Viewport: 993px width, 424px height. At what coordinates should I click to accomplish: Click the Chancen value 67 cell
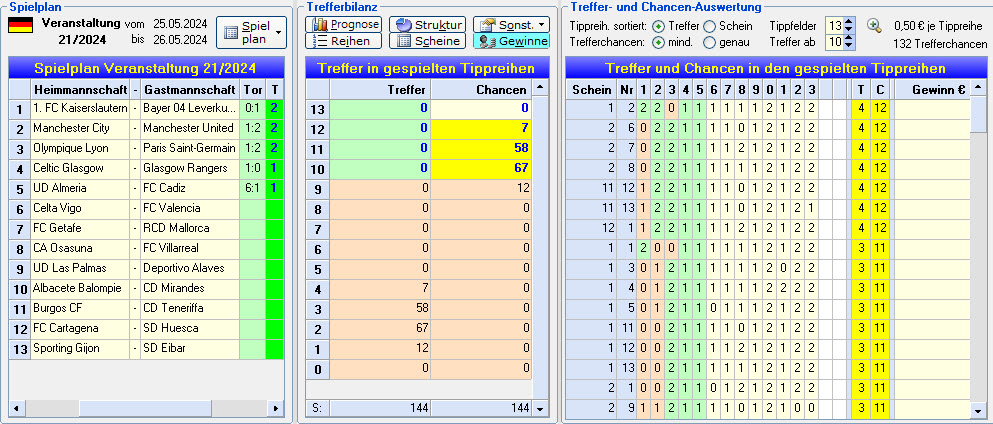(x=481, y=169)
